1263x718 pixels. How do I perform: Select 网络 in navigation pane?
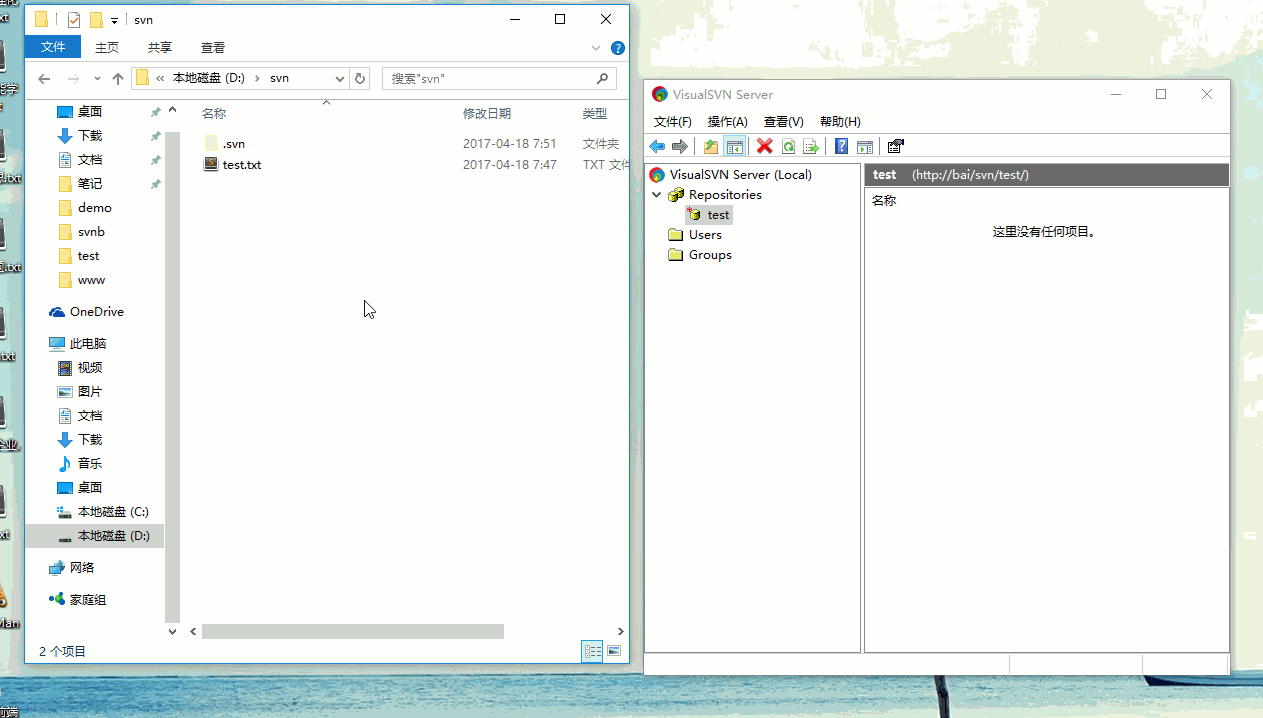point(81,568)
